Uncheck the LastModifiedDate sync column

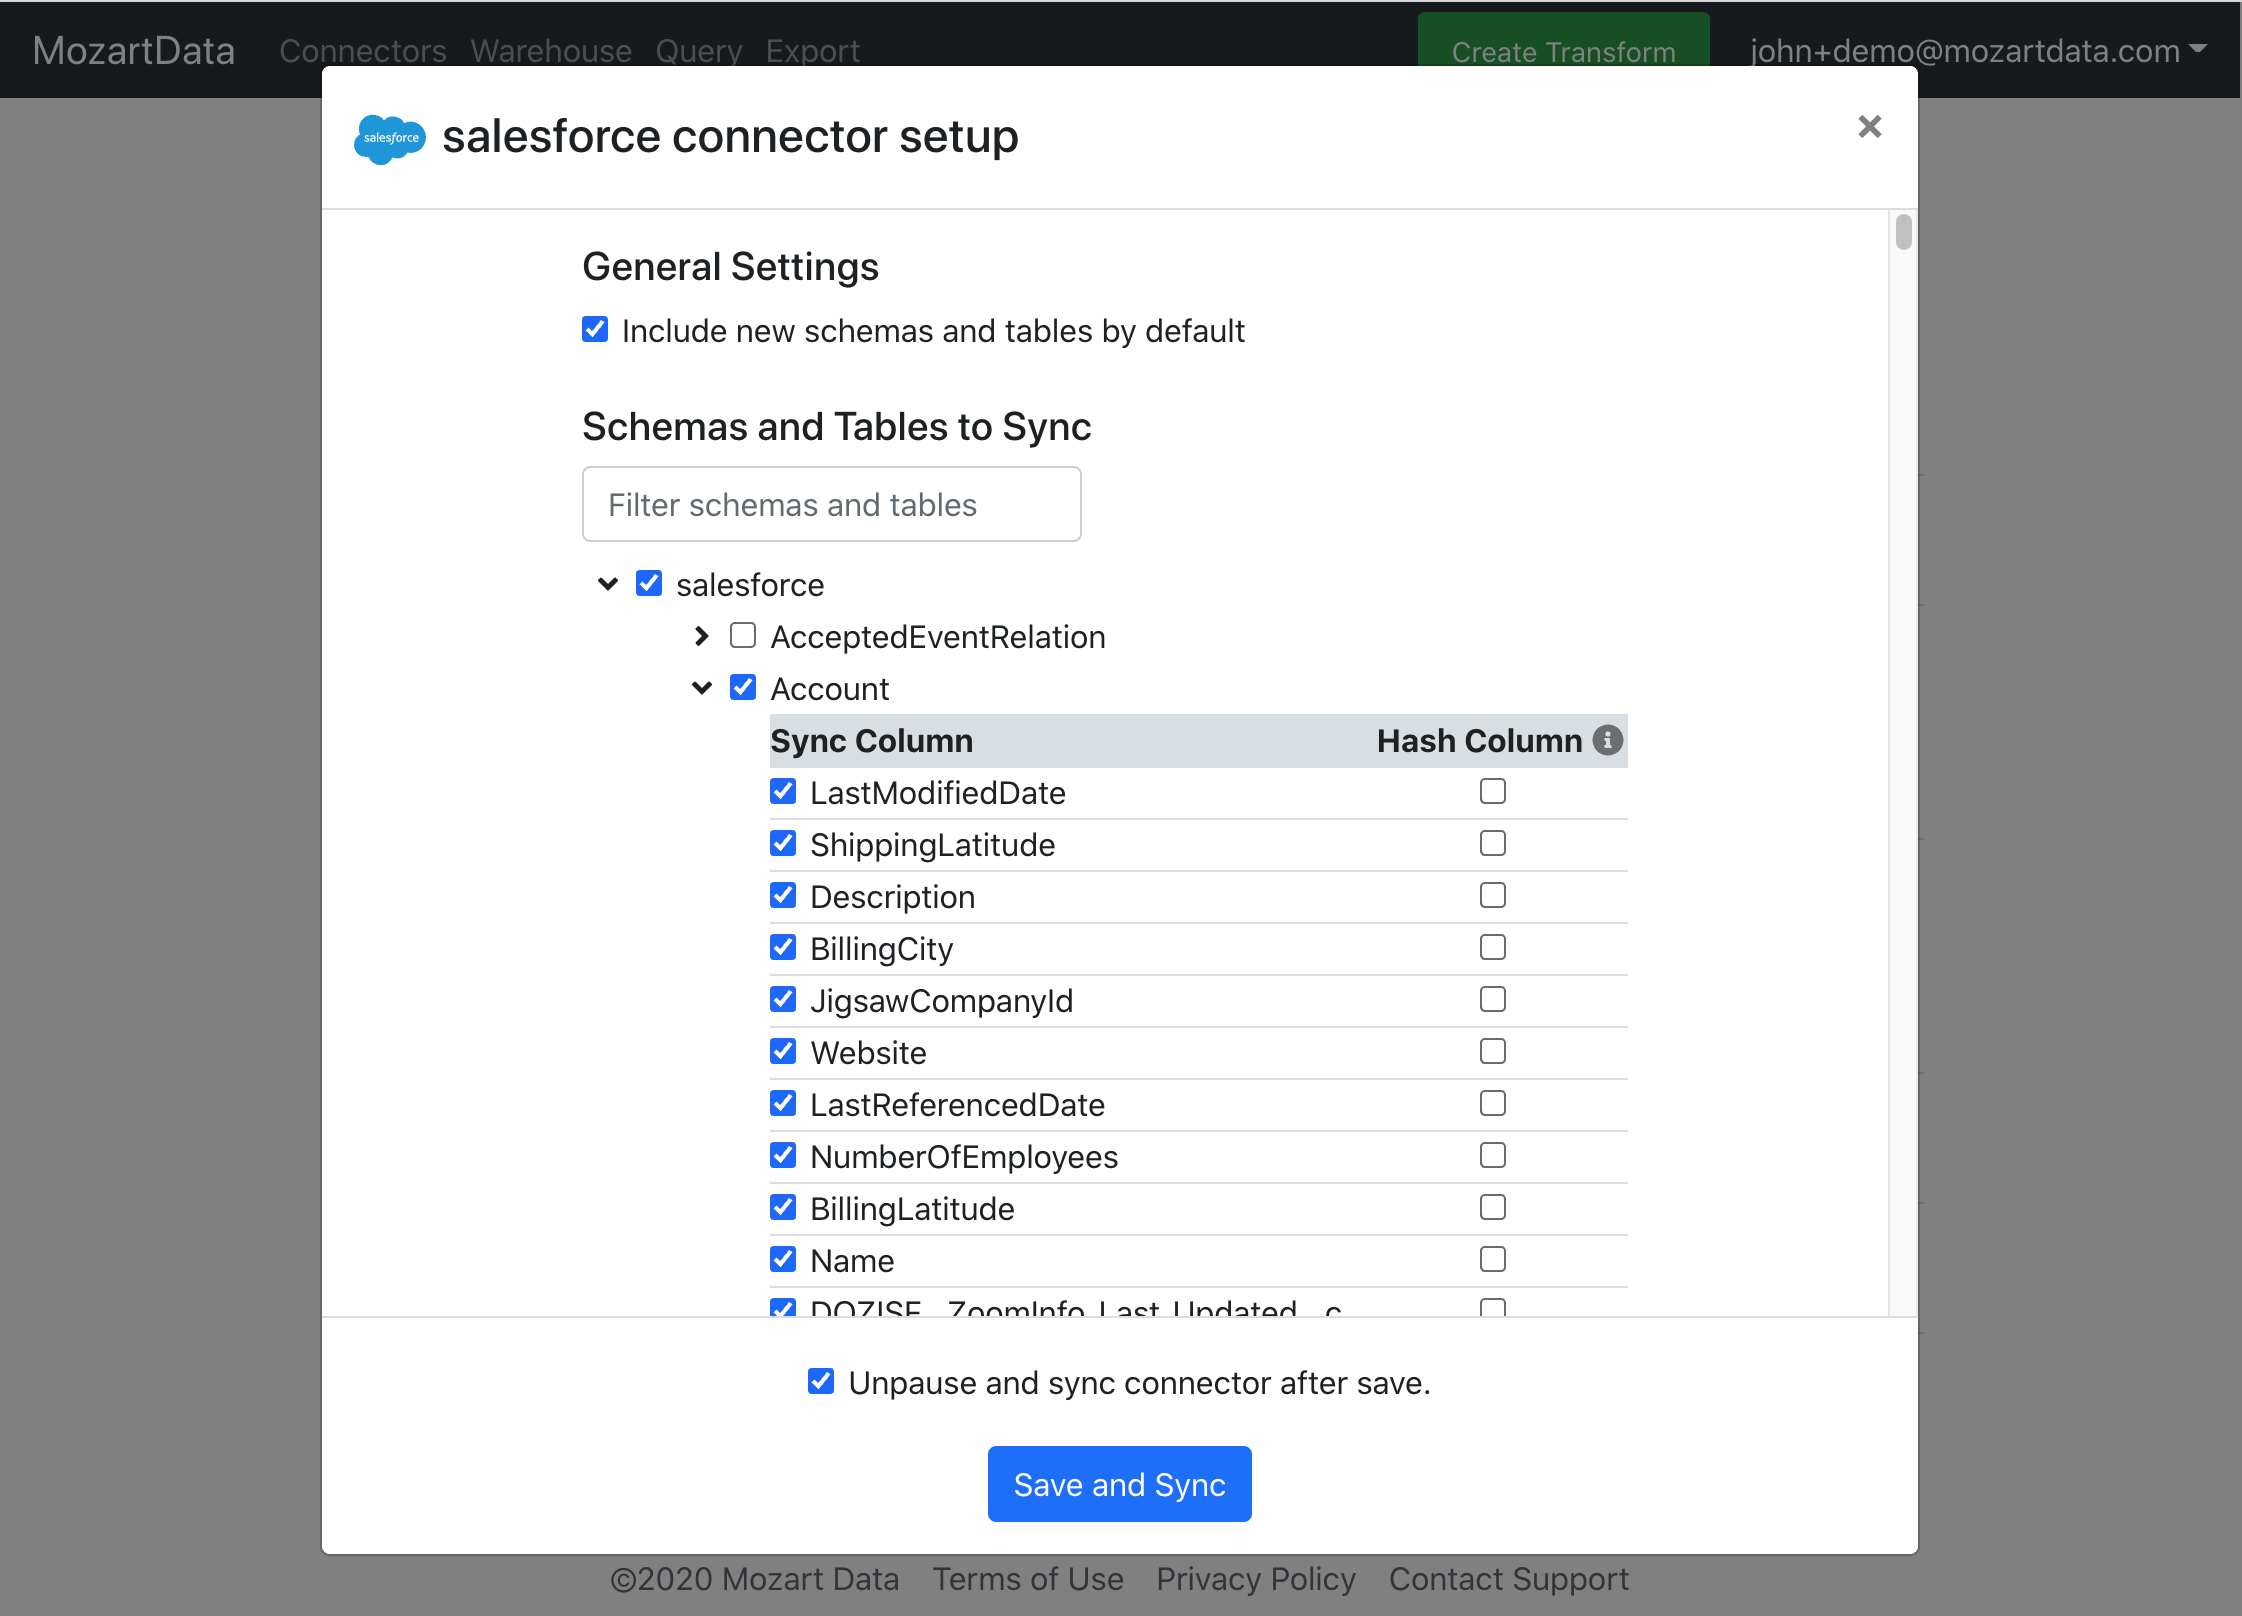[783, 791]
